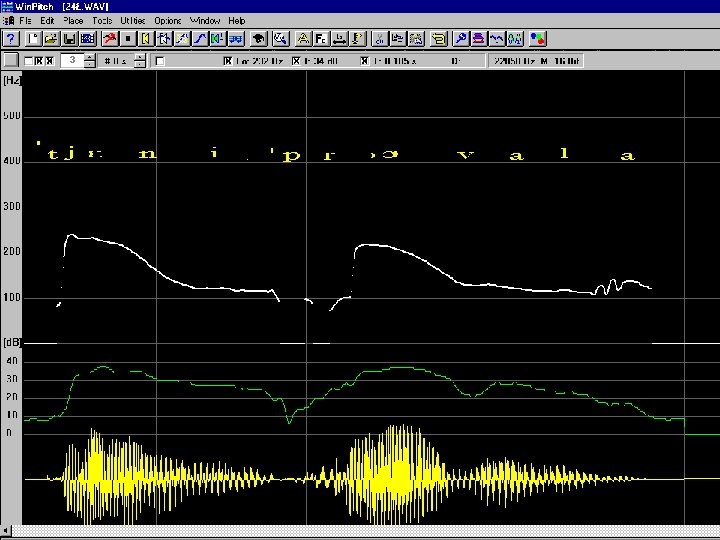Click the yellow 'n' phonetic label

(147, 154)
